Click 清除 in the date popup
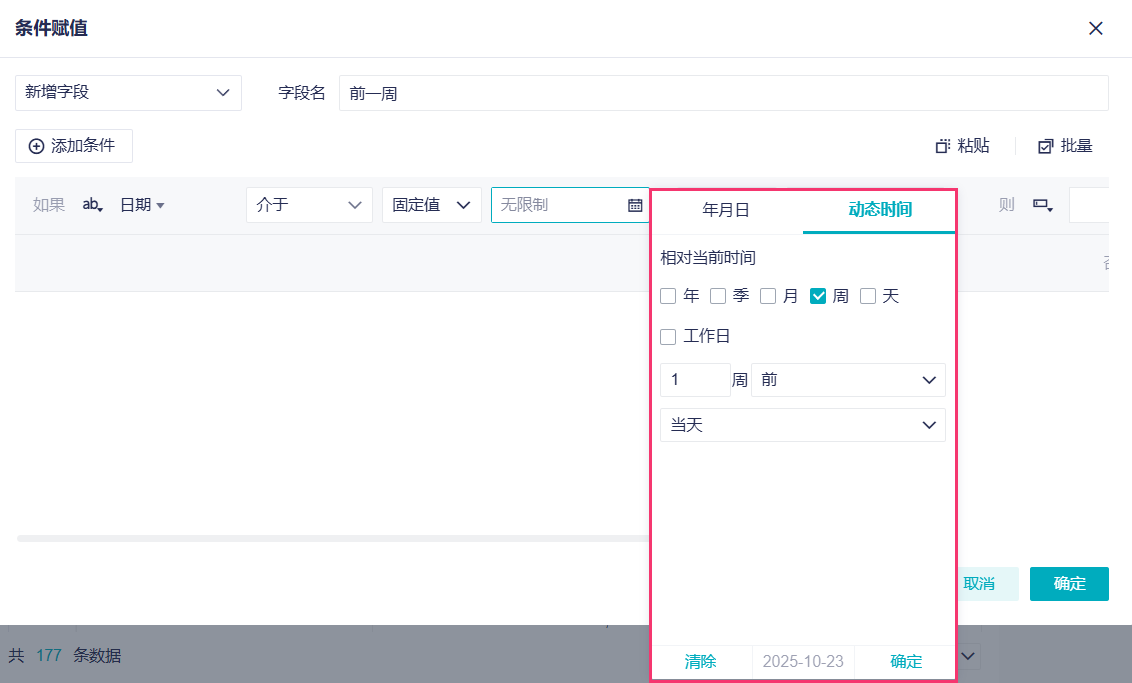The image size is (1132, 683). click(x=700, y=661)
